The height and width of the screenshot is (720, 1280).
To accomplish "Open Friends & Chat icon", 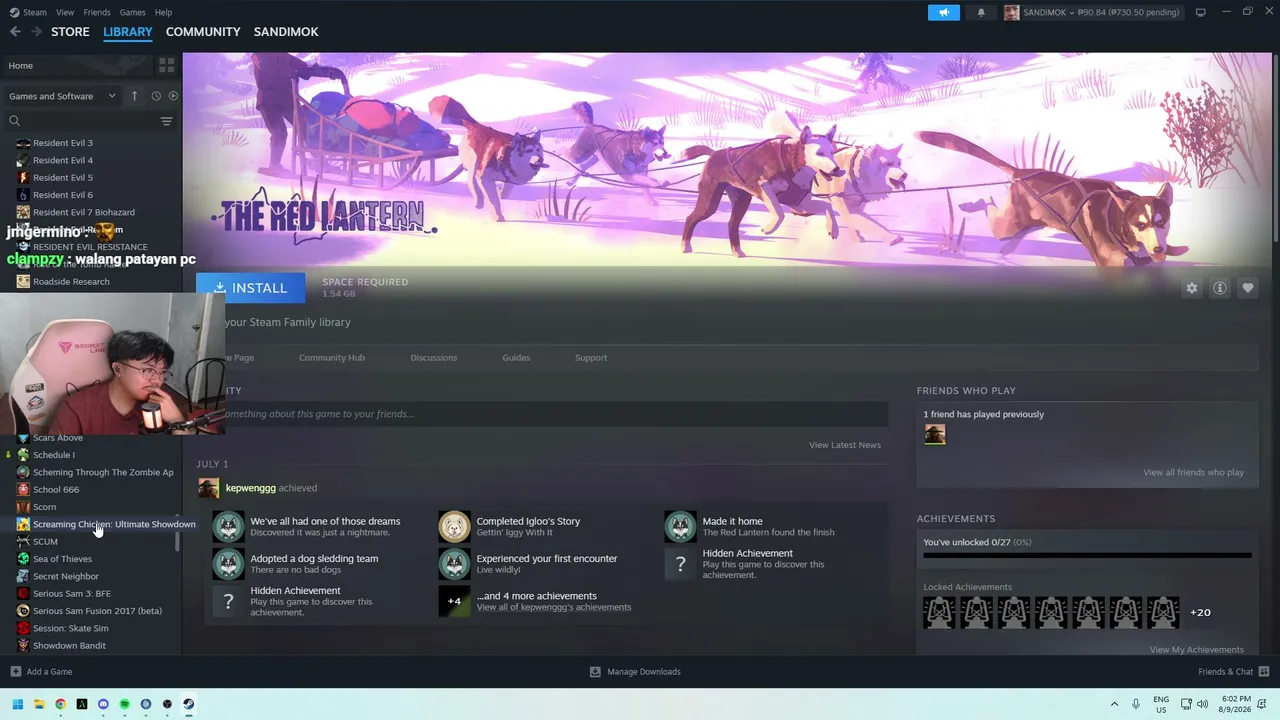I will coord(1264,672).
